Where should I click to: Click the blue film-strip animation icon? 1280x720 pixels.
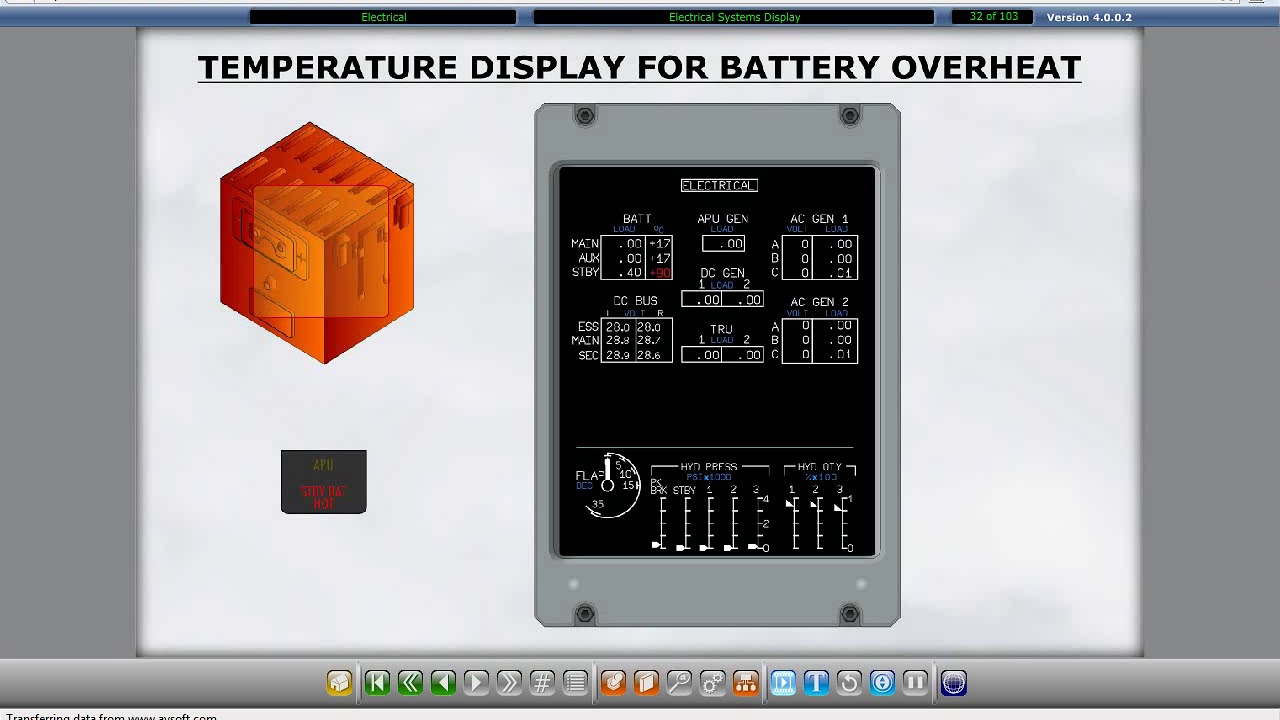pos(783,683)
